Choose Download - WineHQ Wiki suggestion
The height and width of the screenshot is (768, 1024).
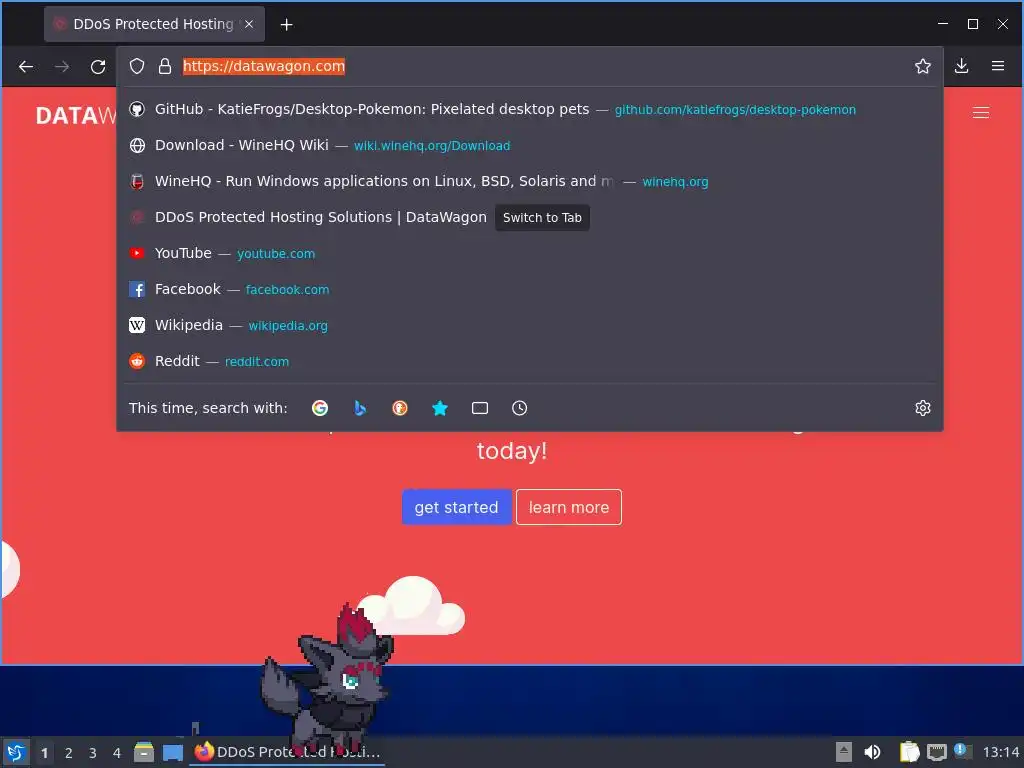coord(529,145)
